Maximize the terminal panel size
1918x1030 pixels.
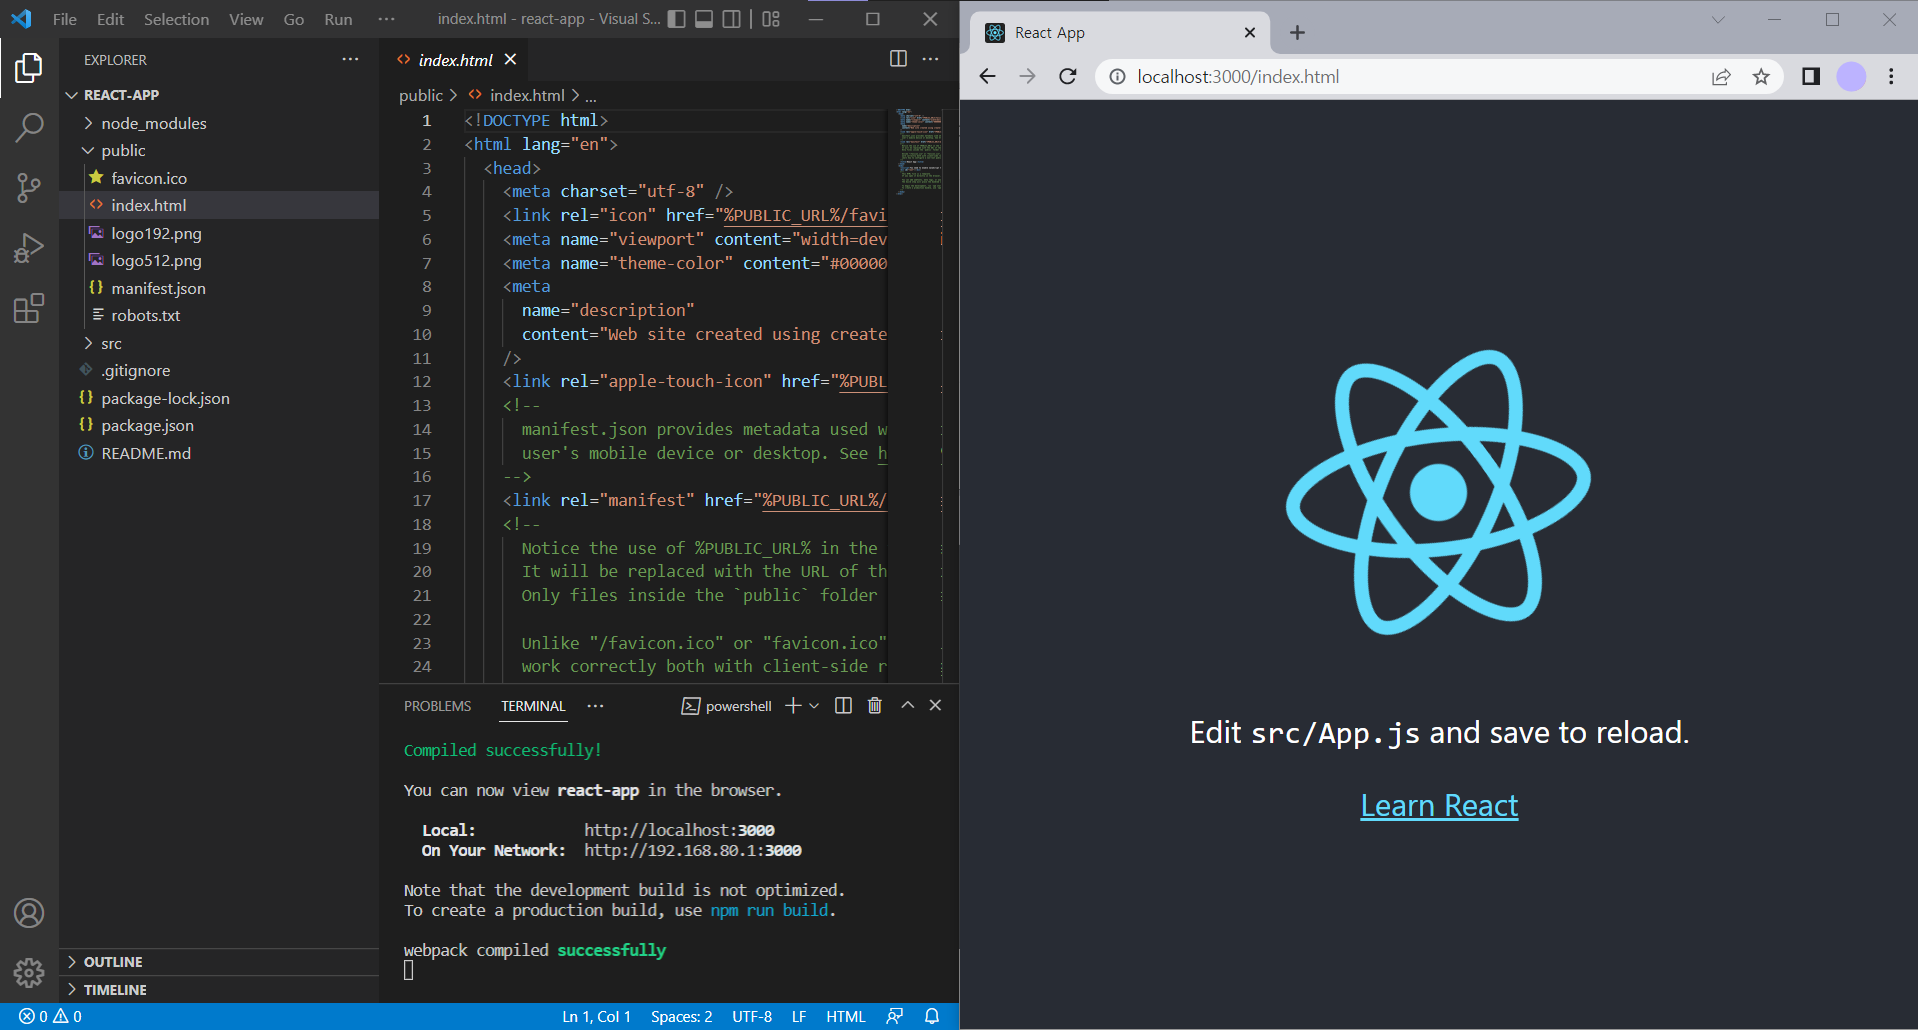907,705
